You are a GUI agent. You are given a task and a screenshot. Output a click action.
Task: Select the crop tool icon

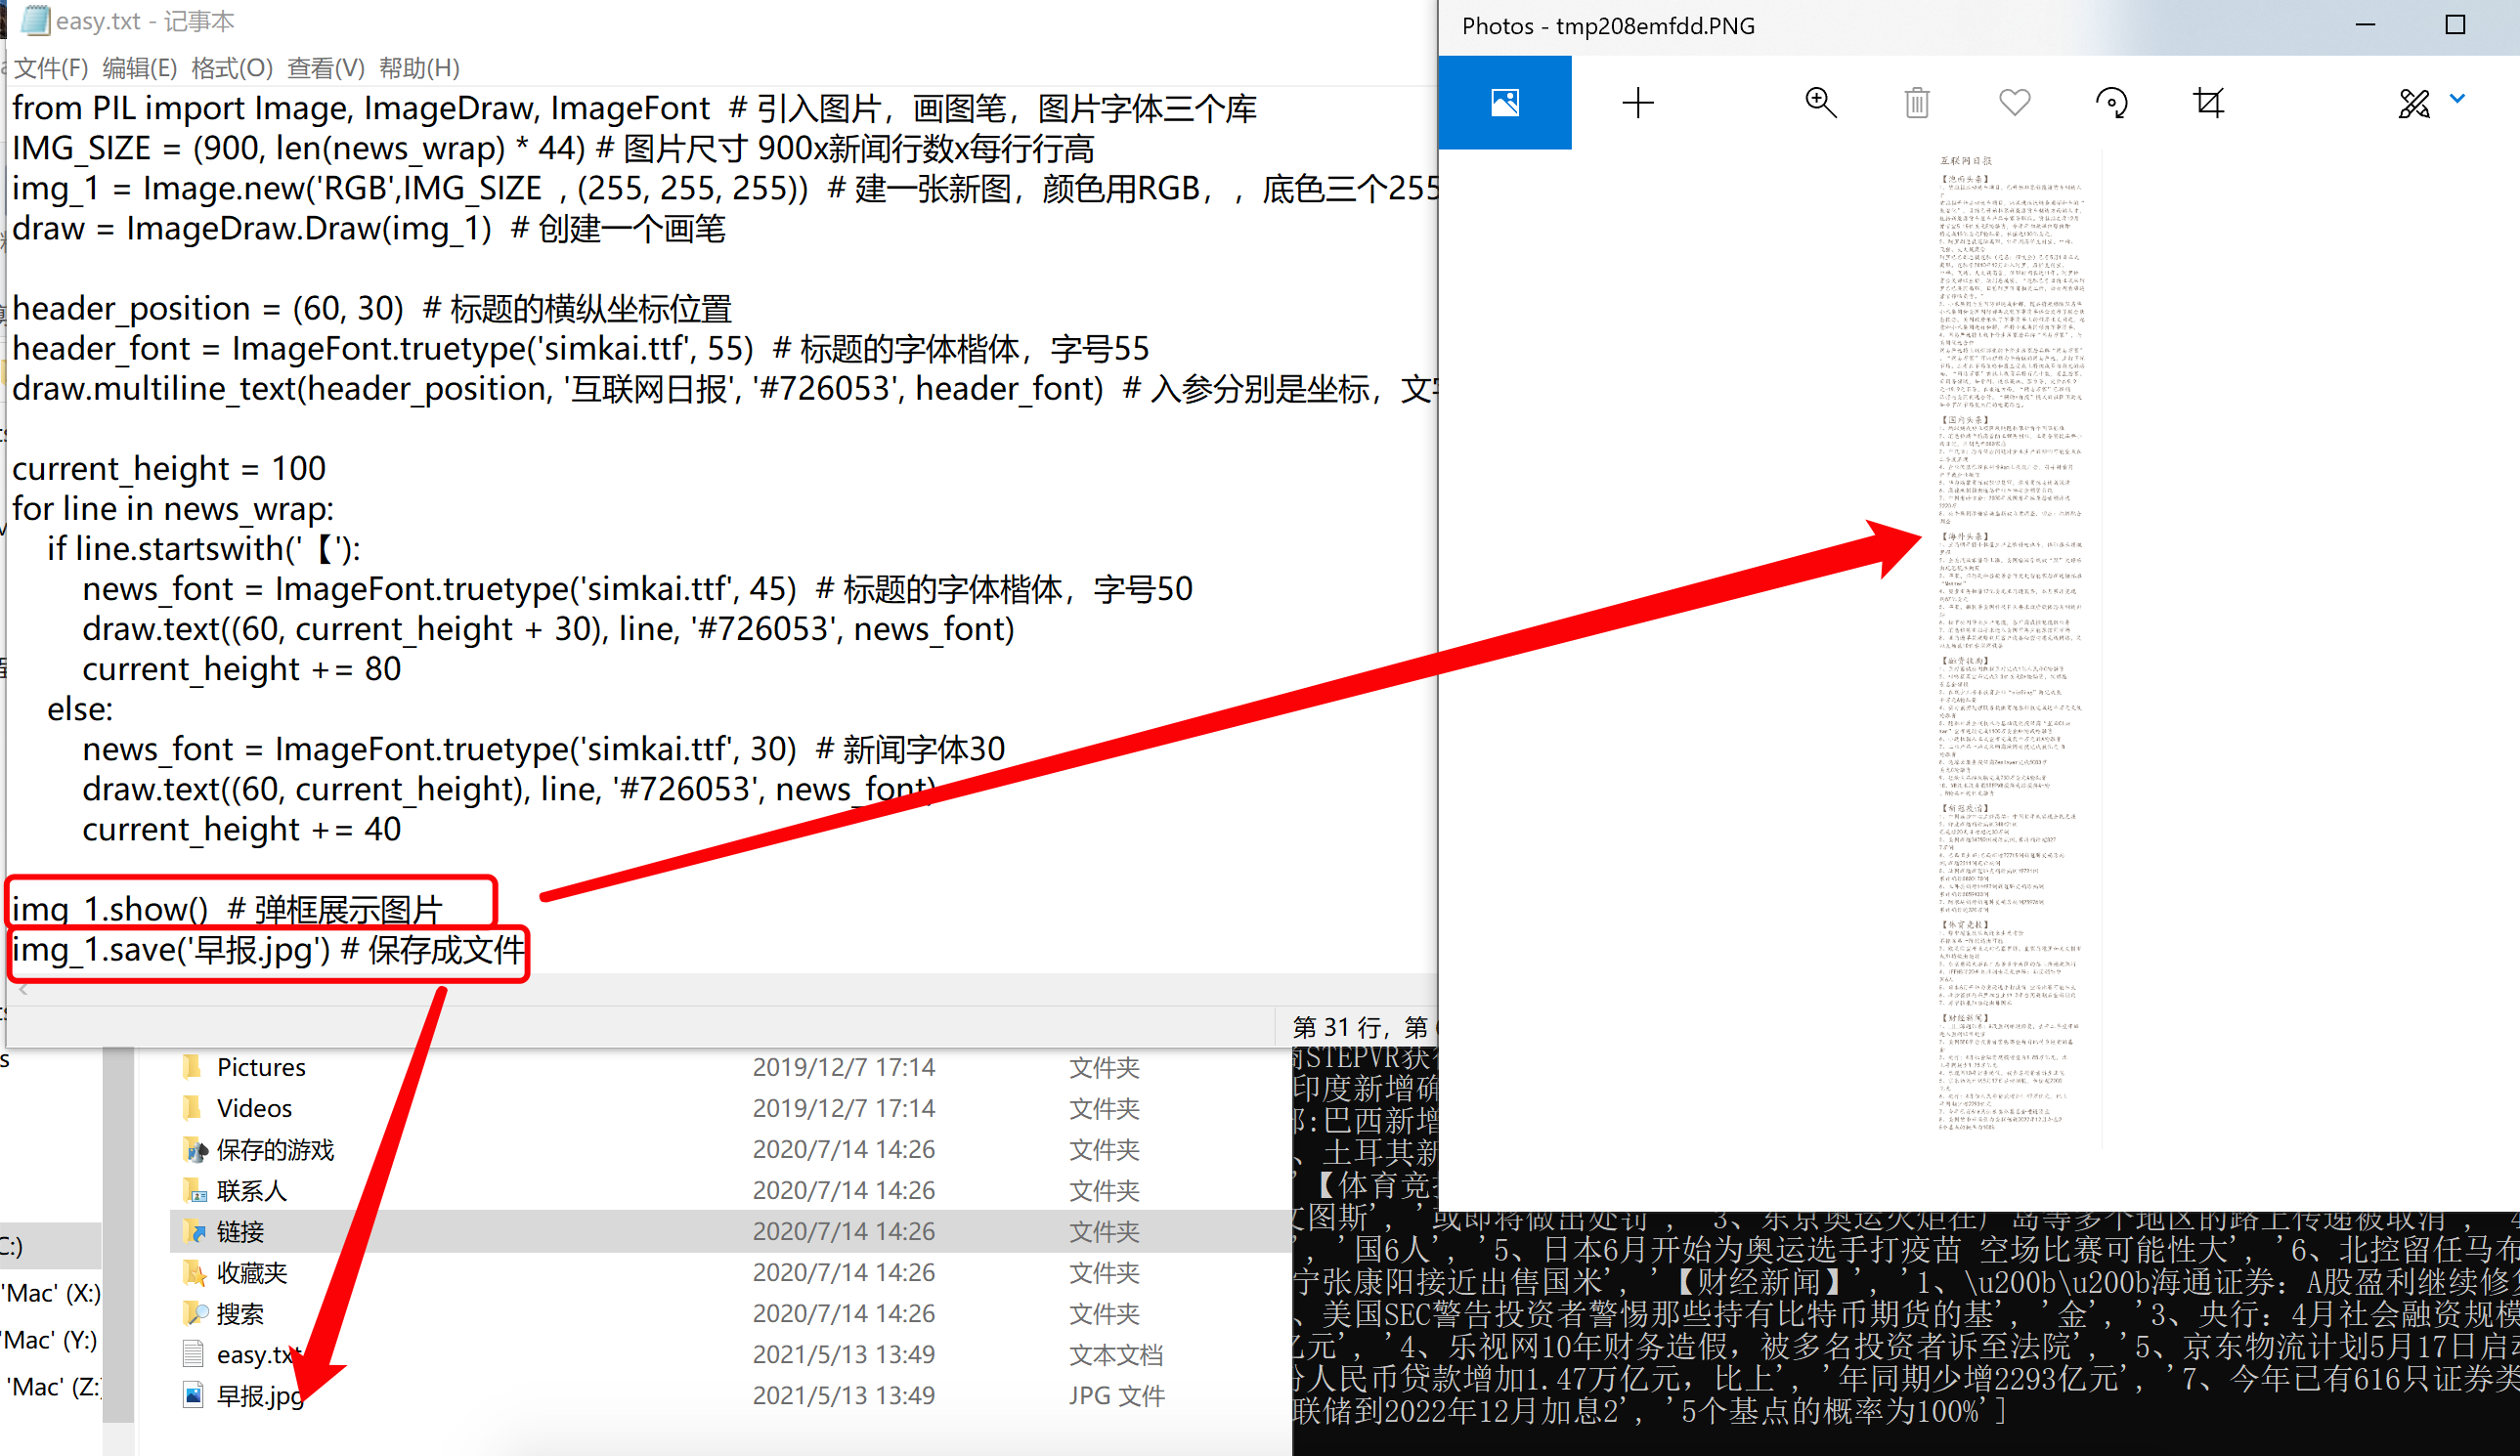point(2208,102)
